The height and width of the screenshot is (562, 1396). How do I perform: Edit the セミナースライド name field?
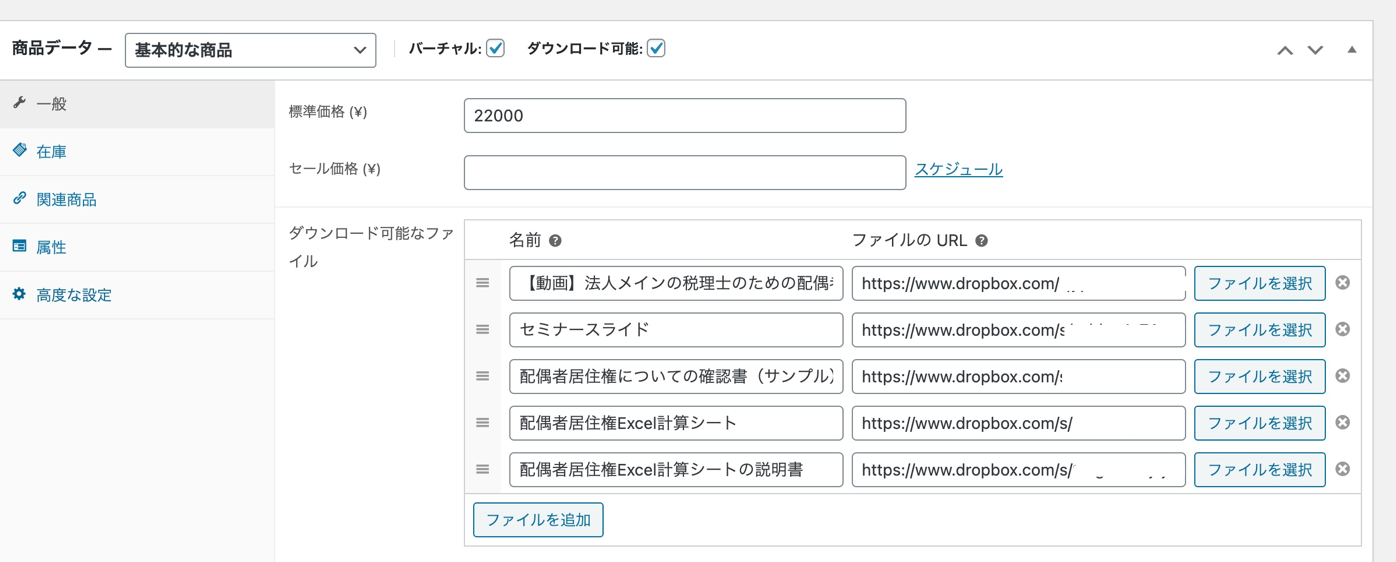pyautogui.click(x=676, y=330)
